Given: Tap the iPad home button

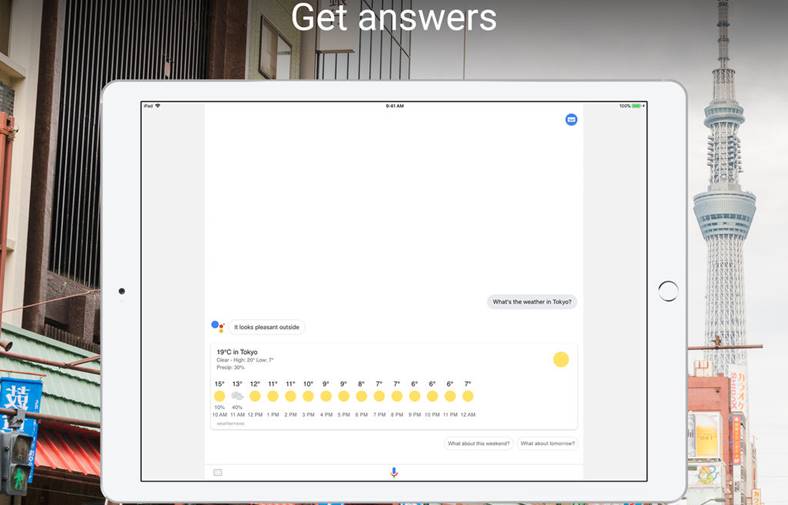Looking at the screenshot, I should 668,291.
